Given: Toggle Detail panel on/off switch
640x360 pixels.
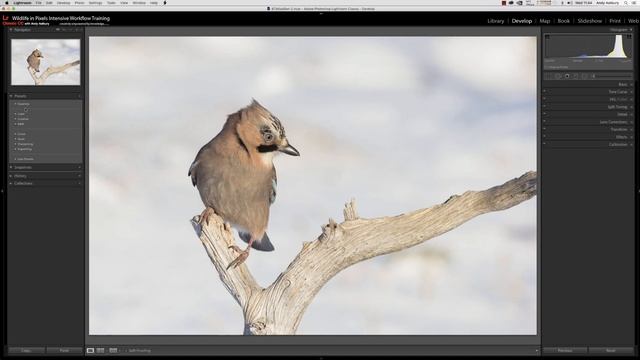Looking at the screenshot, I should (544, 114).
